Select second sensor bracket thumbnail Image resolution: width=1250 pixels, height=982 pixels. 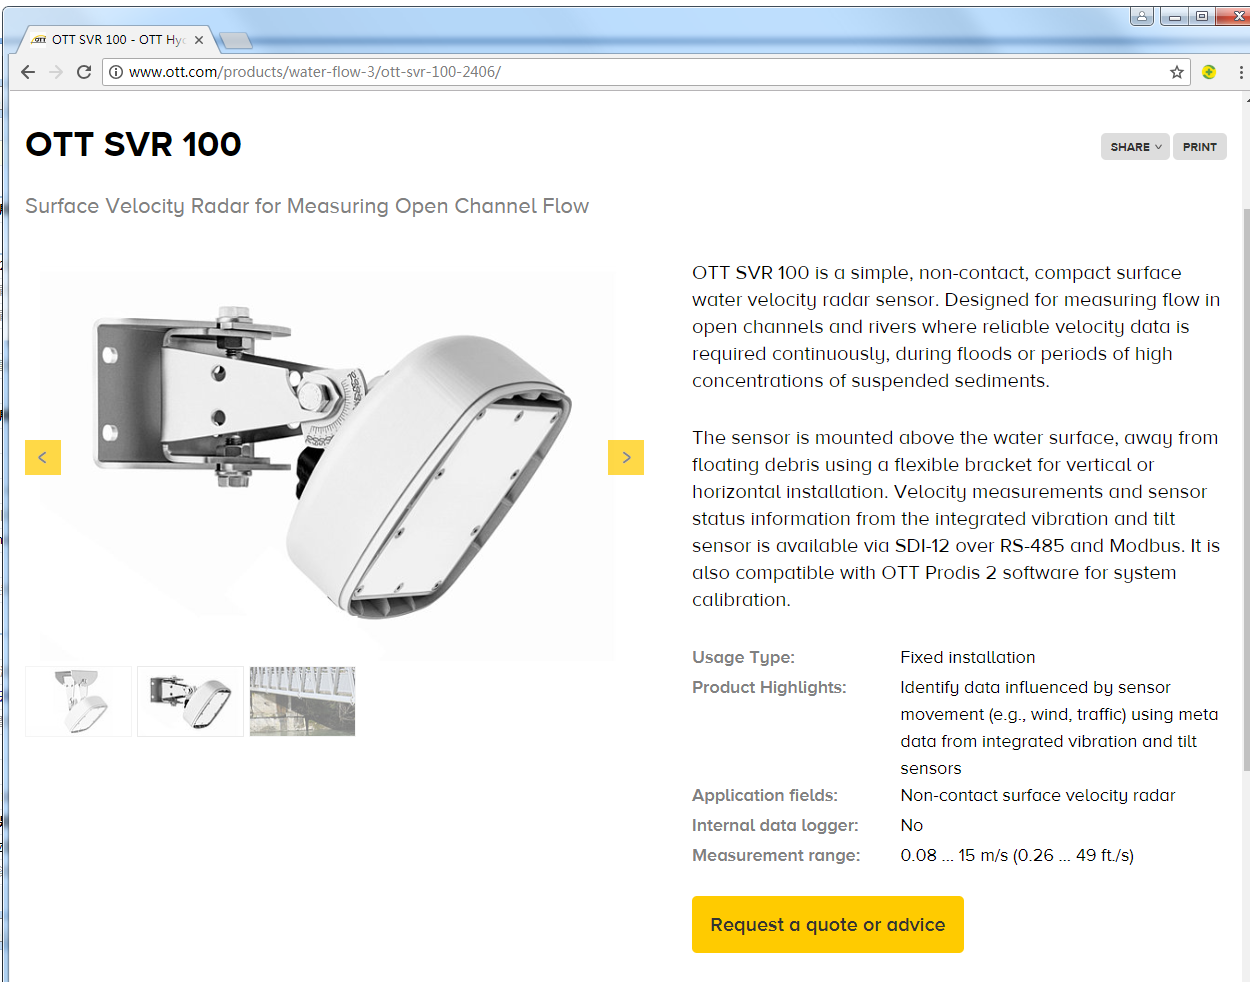190,701
